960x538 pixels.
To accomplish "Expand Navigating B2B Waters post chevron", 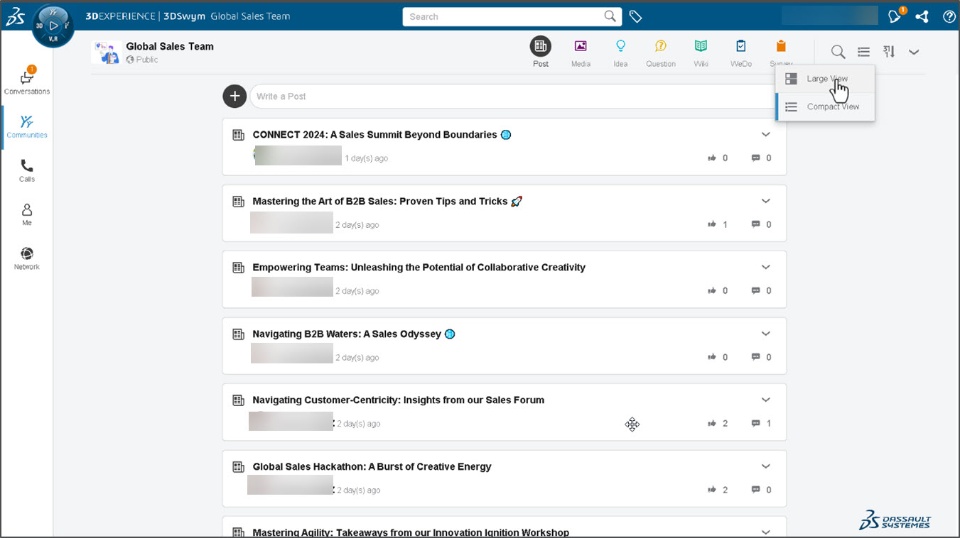I will 766,334.
